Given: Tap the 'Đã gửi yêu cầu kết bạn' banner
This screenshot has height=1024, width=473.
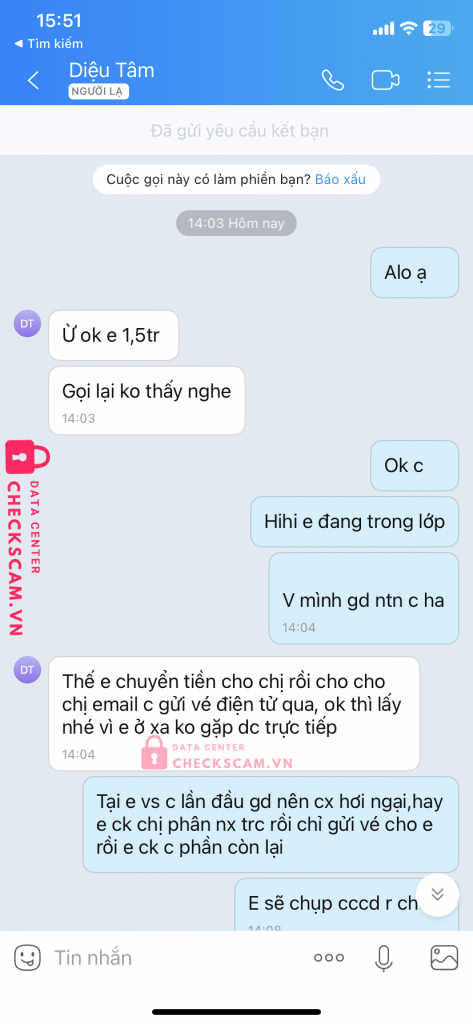Looking at the screenshot, I should pos(236,131).
